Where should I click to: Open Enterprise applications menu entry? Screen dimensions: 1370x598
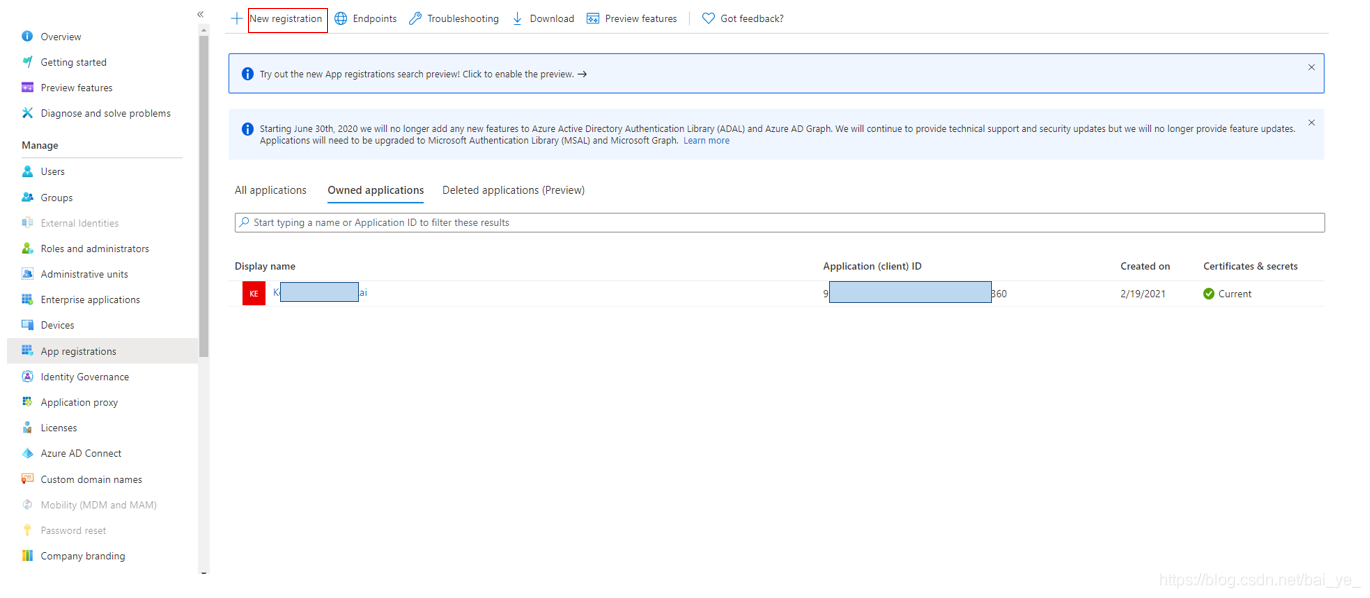90,299
